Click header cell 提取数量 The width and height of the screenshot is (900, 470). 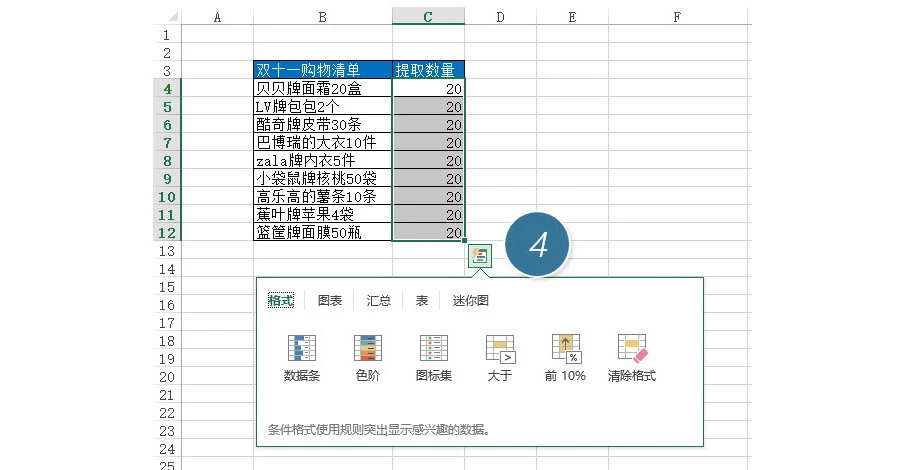click(428, 70)
